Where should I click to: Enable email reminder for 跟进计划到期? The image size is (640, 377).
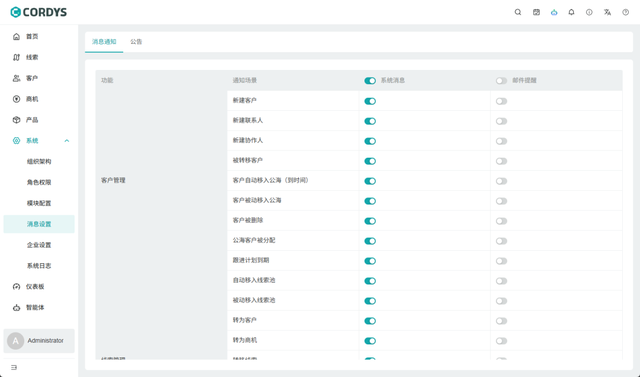(502, 261)
